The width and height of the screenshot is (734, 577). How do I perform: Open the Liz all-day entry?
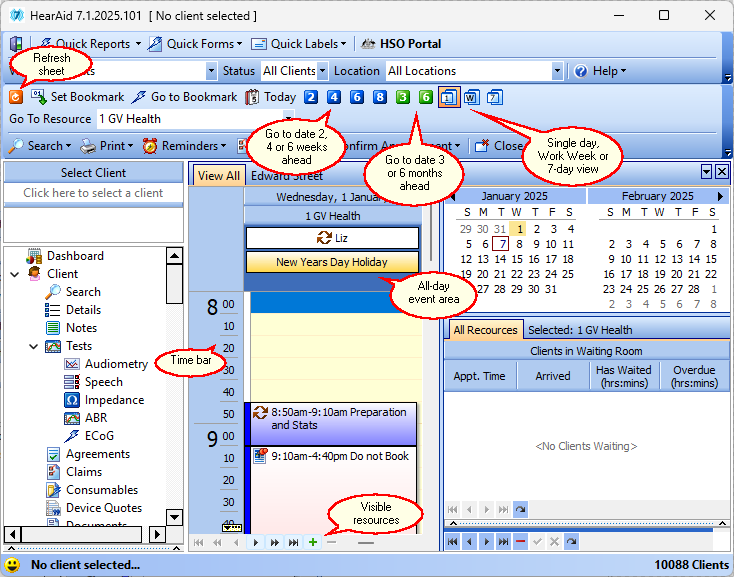pyautogui.click(x=332, y=238)
